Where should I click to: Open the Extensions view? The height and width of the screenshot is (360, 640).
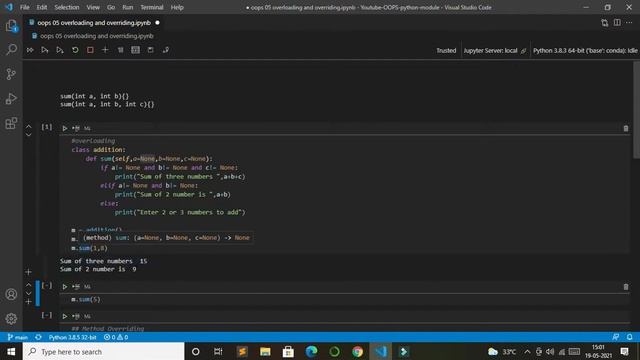coord(11,123)
